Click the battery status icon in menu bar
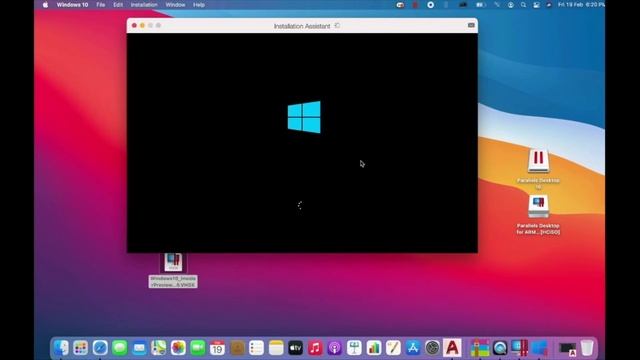The height and width of the screenshot is (360, 640). tap(480, 5)
